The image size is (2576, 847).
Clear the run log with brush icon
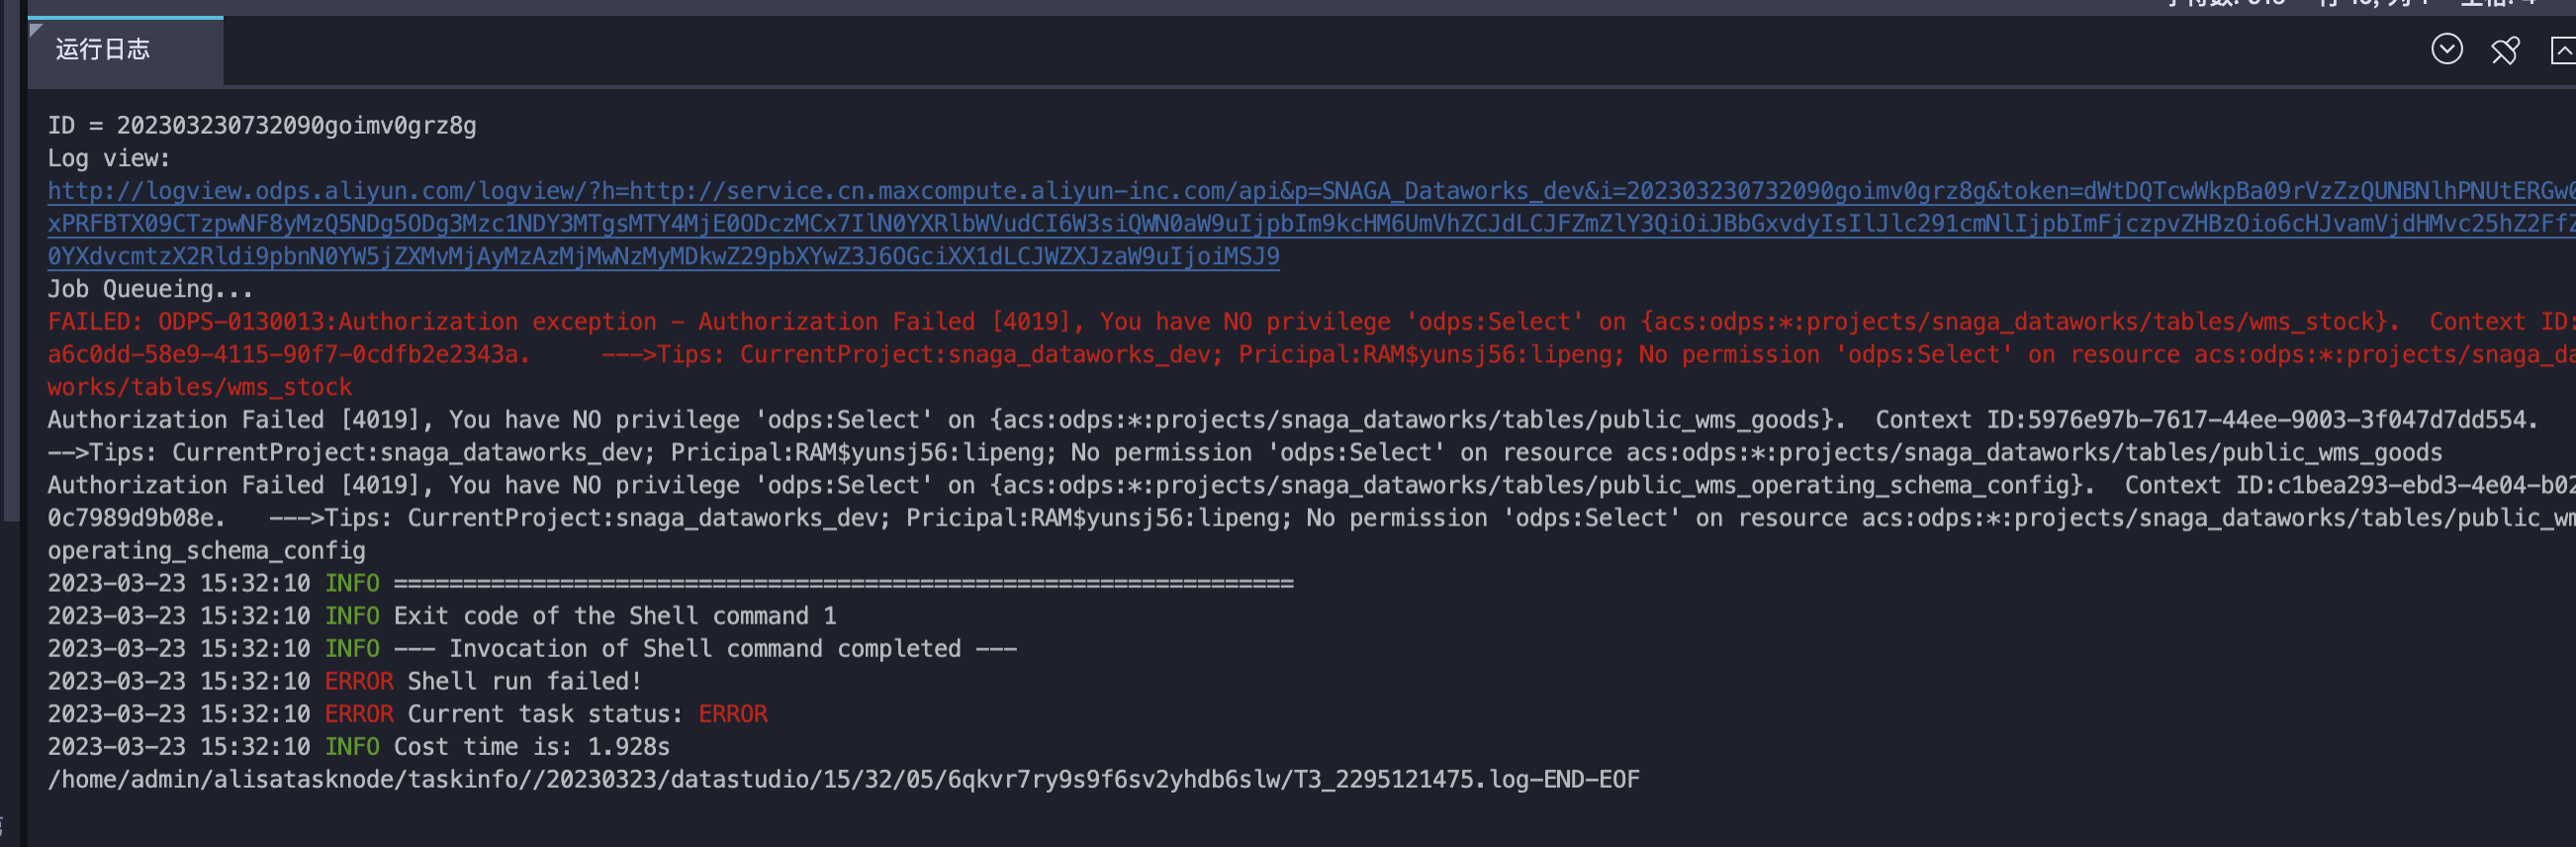click(x=2504, y=50)
